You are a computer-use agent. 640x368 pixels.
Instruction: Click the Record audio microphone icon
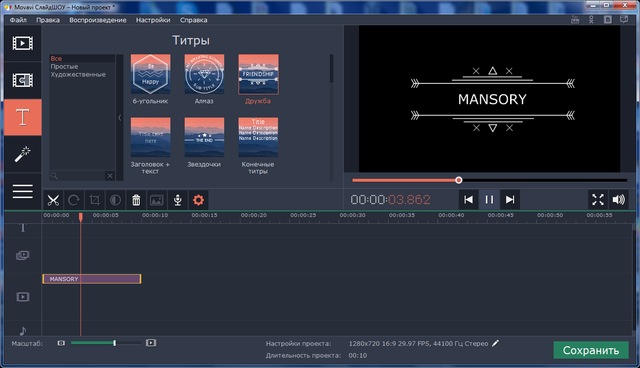(178, 200)
